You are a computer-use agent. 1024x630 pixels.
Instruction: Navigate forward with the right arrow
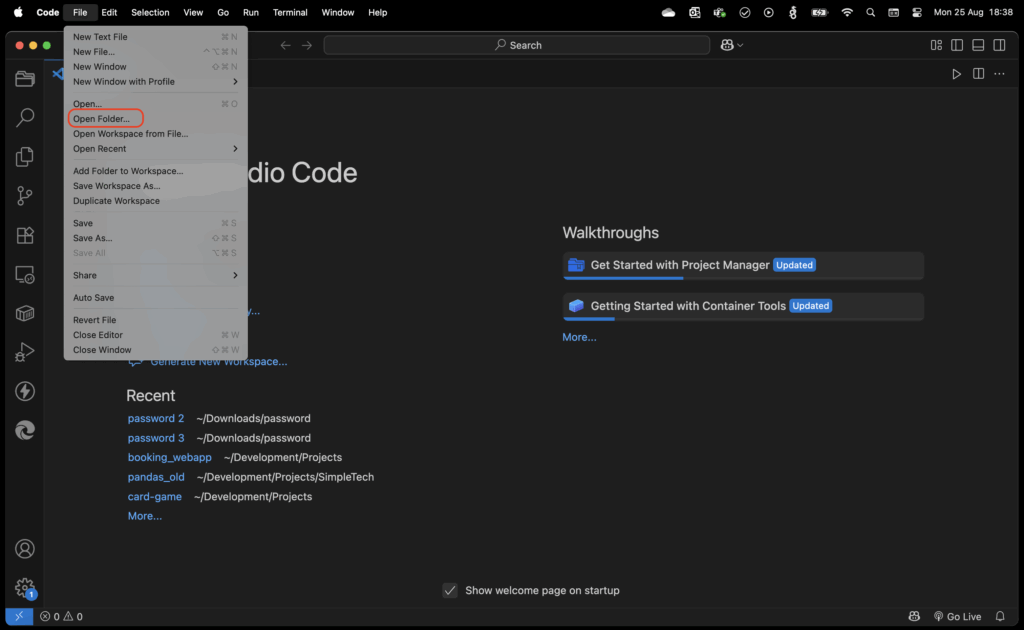tap(307, 45)
